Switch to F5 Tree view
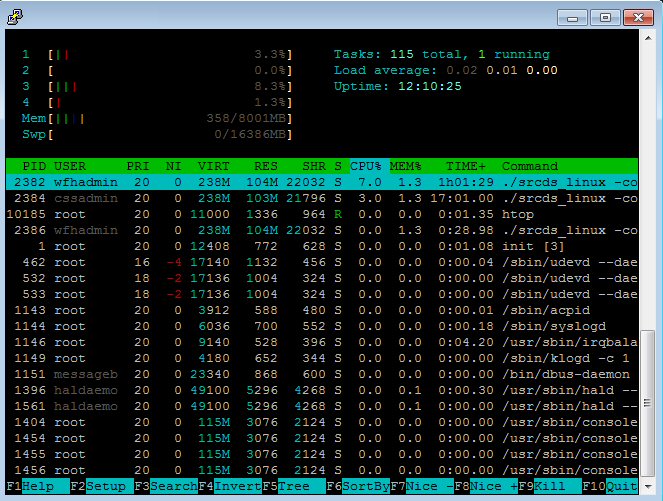The height and width of the screenshot is (501, 663). pyautogui.click(x=294, y=486)
